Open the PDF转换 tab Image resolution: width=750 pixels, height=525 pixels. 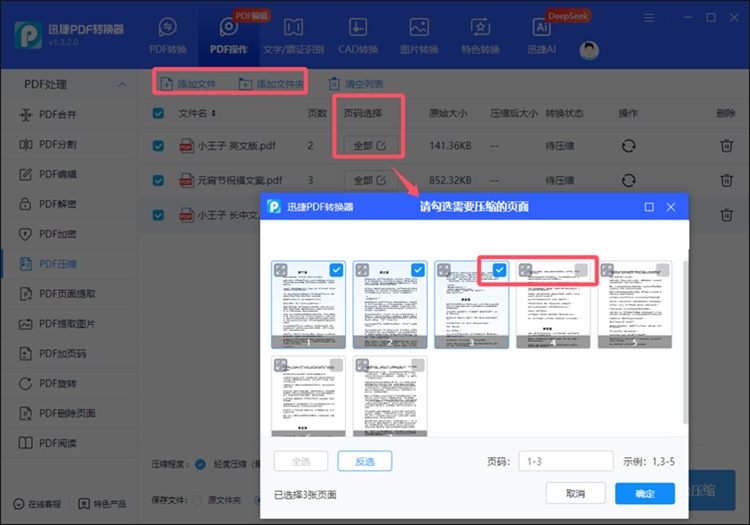click(x=167, y=36)
